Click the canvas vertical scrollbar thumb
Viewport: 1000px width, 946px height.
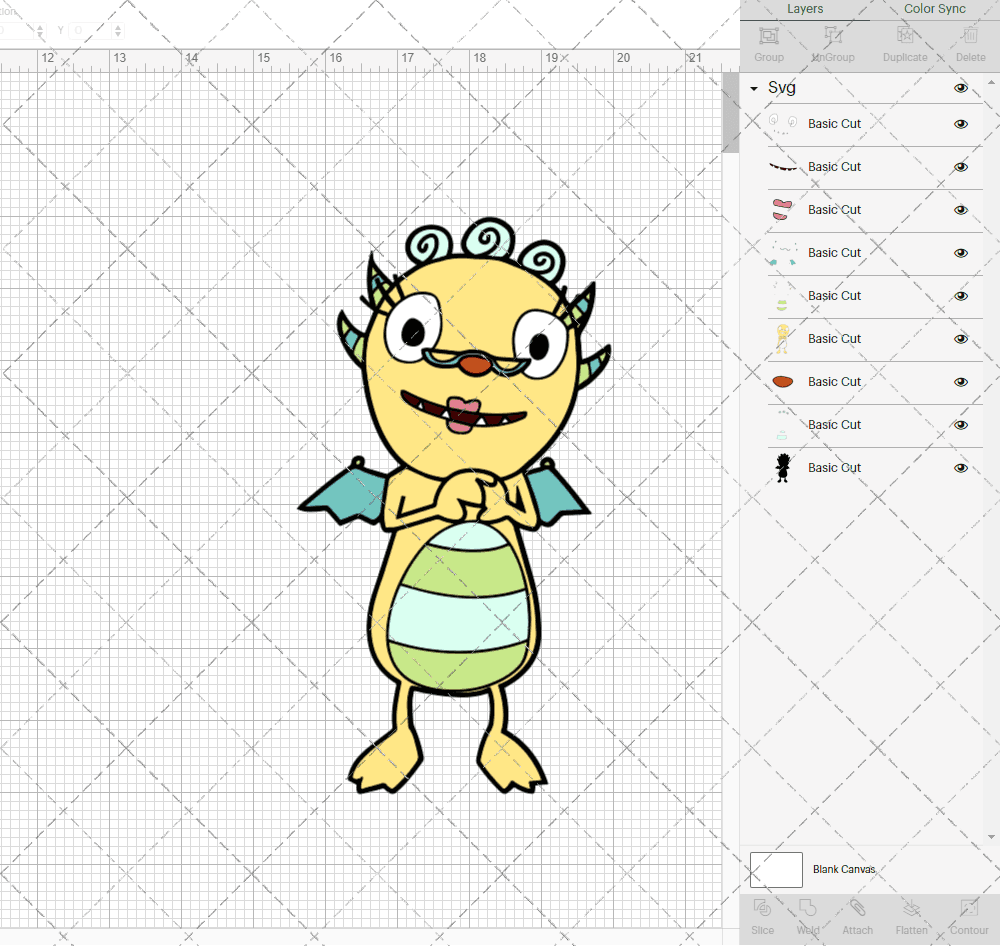click(730, 113)
